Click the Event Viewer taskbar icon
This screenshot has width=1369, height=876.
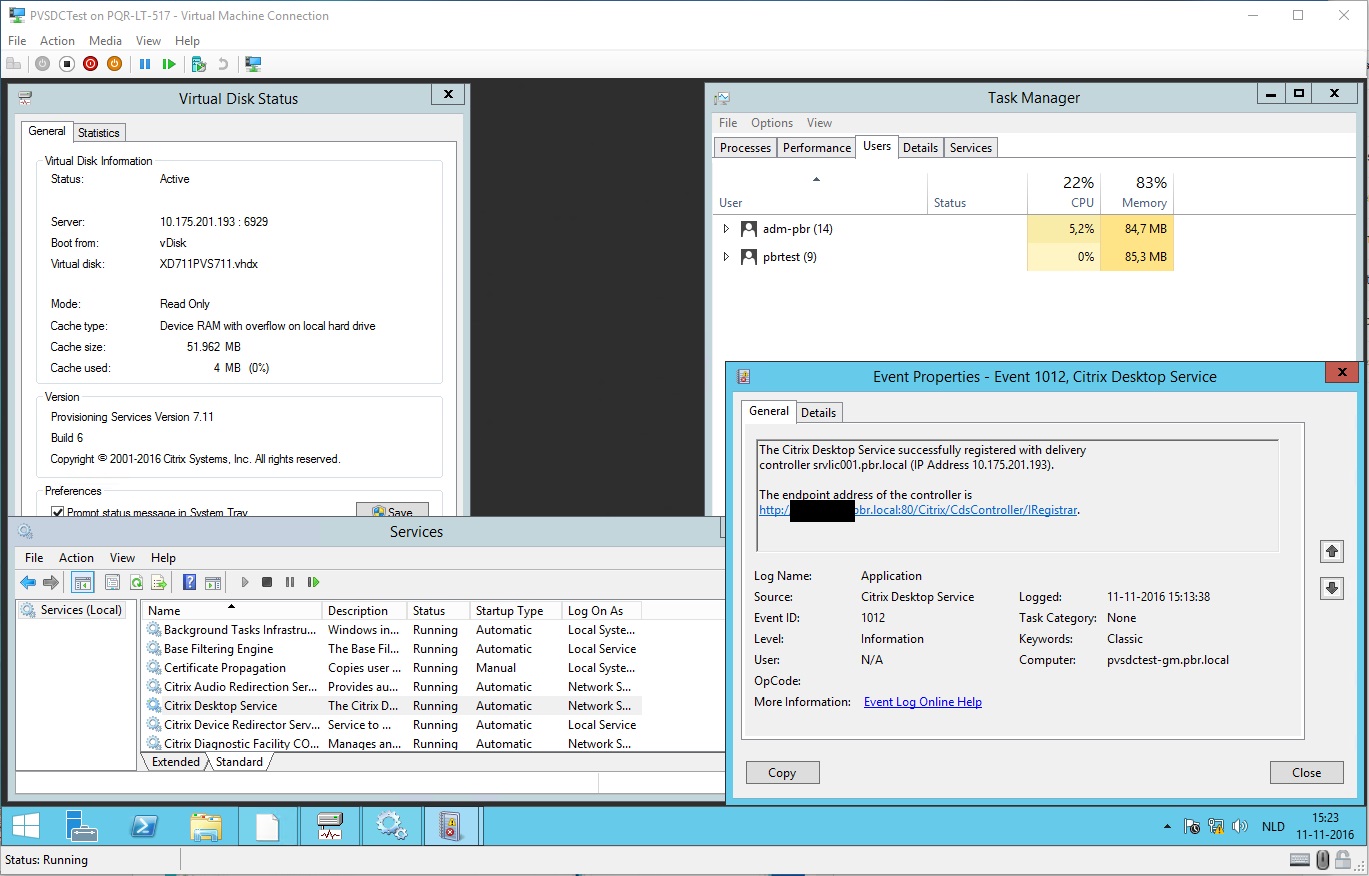pos(452,827)
